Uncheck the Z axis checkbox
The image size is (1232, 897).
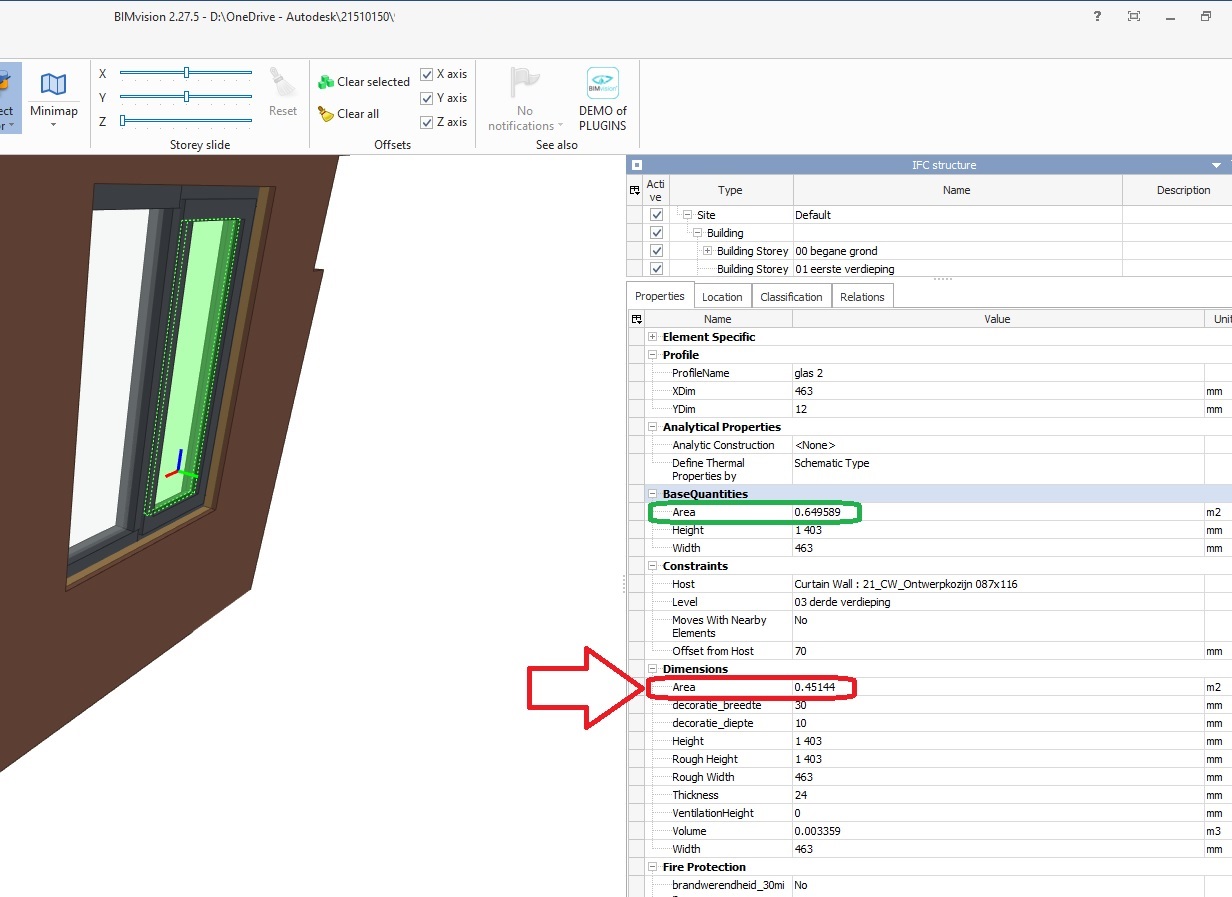[x=427, y=121]
